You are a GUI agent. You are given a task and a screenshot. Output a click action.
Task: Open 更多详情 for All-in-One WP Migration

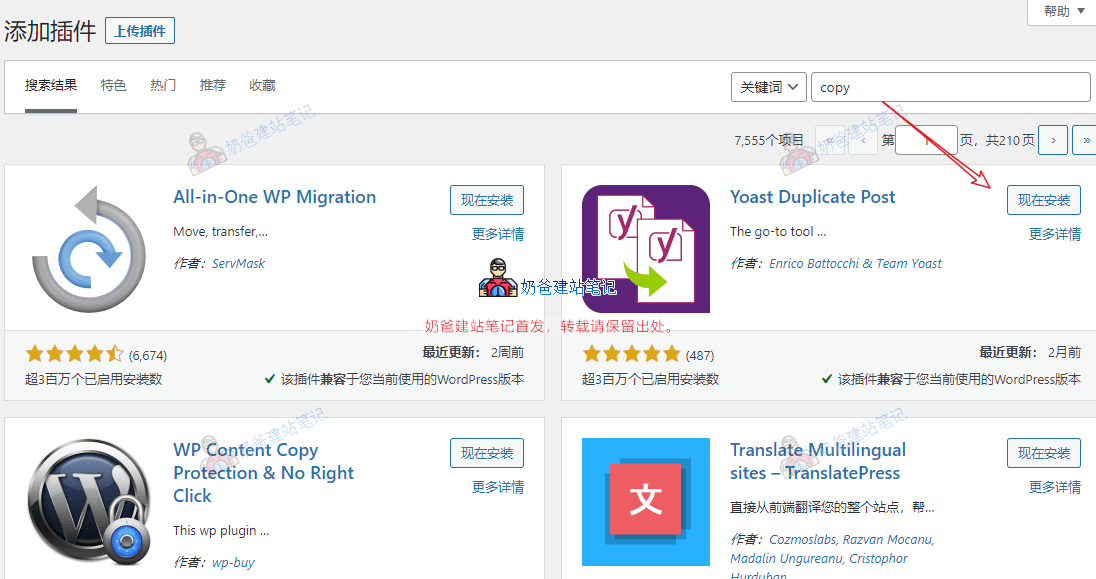click(497, 233)
